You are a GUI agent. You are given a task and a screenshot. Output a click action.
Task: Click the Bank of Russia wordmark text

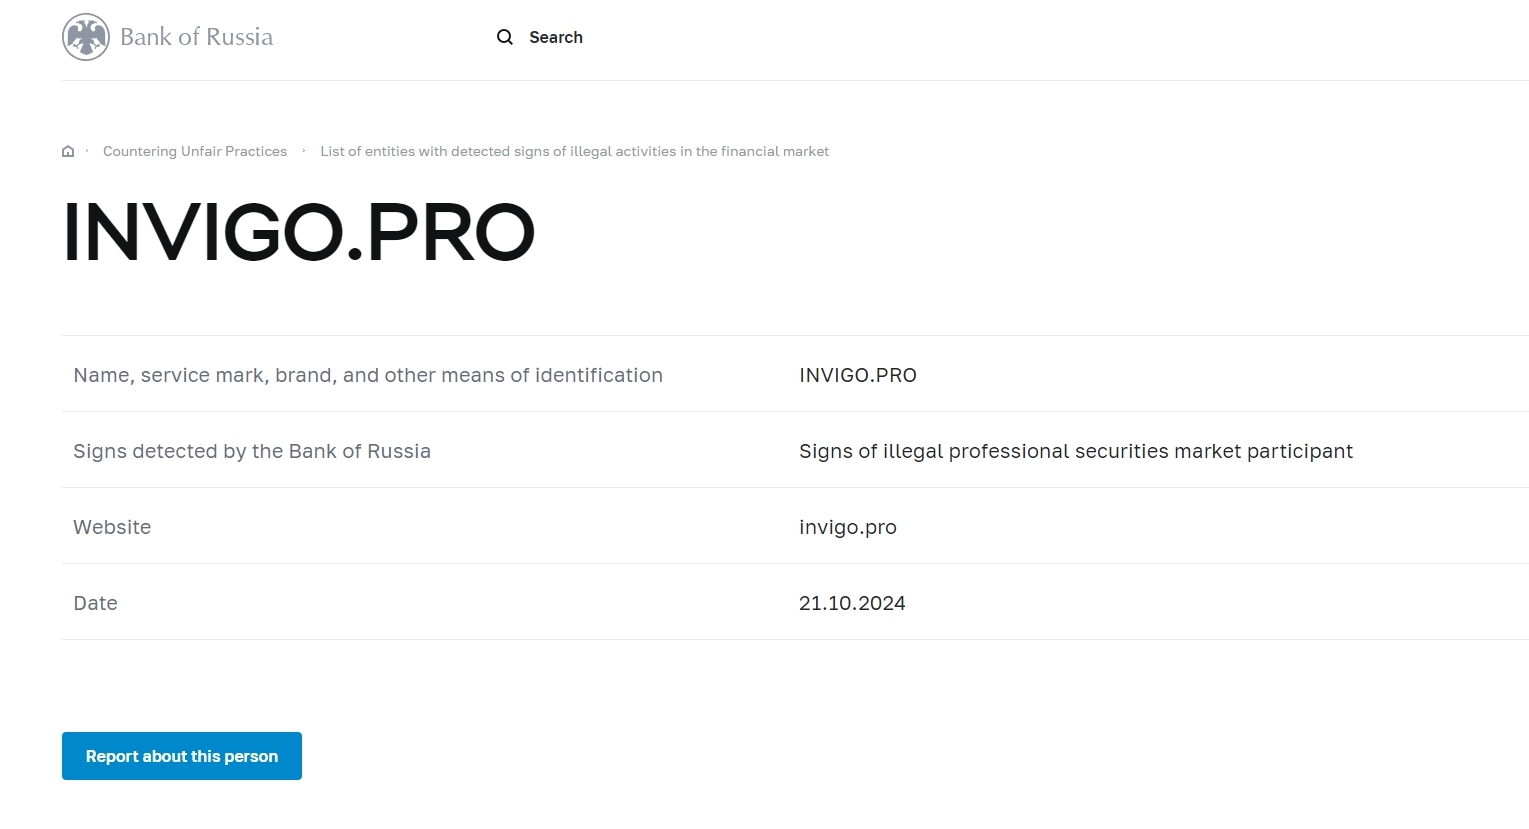[x=196, y=38]
